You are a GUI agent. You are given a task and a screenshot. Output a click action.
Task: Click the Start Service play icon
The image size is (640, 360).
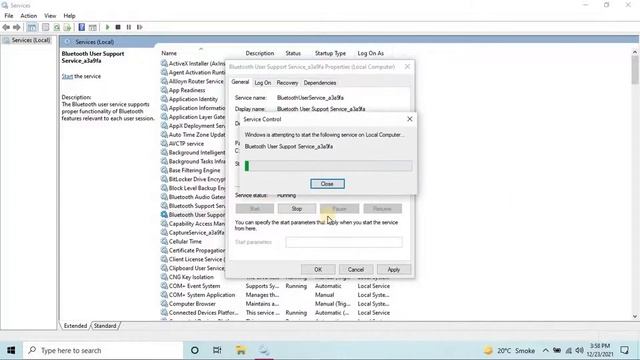pyautogui.click(x=107, y=27)
